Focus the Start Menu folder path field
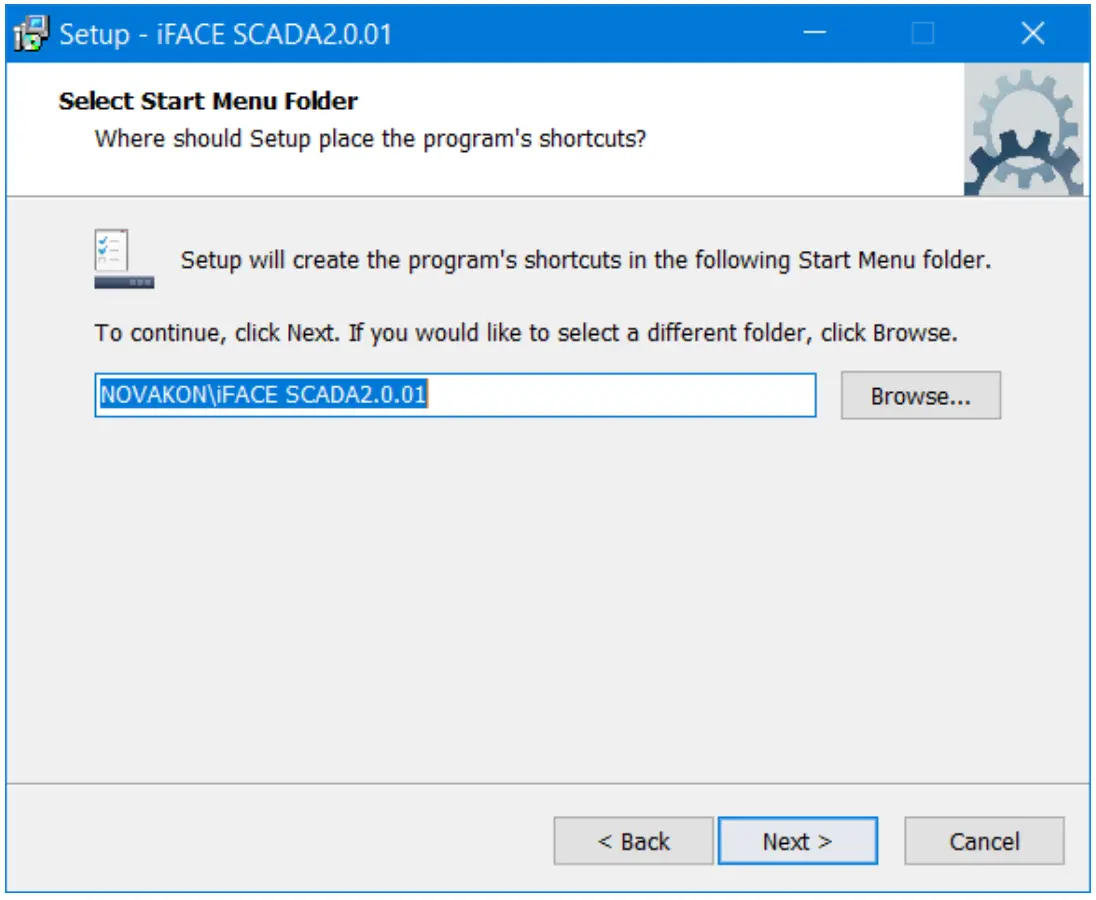This screenshot has height=900, width=1096. point(455,395)
